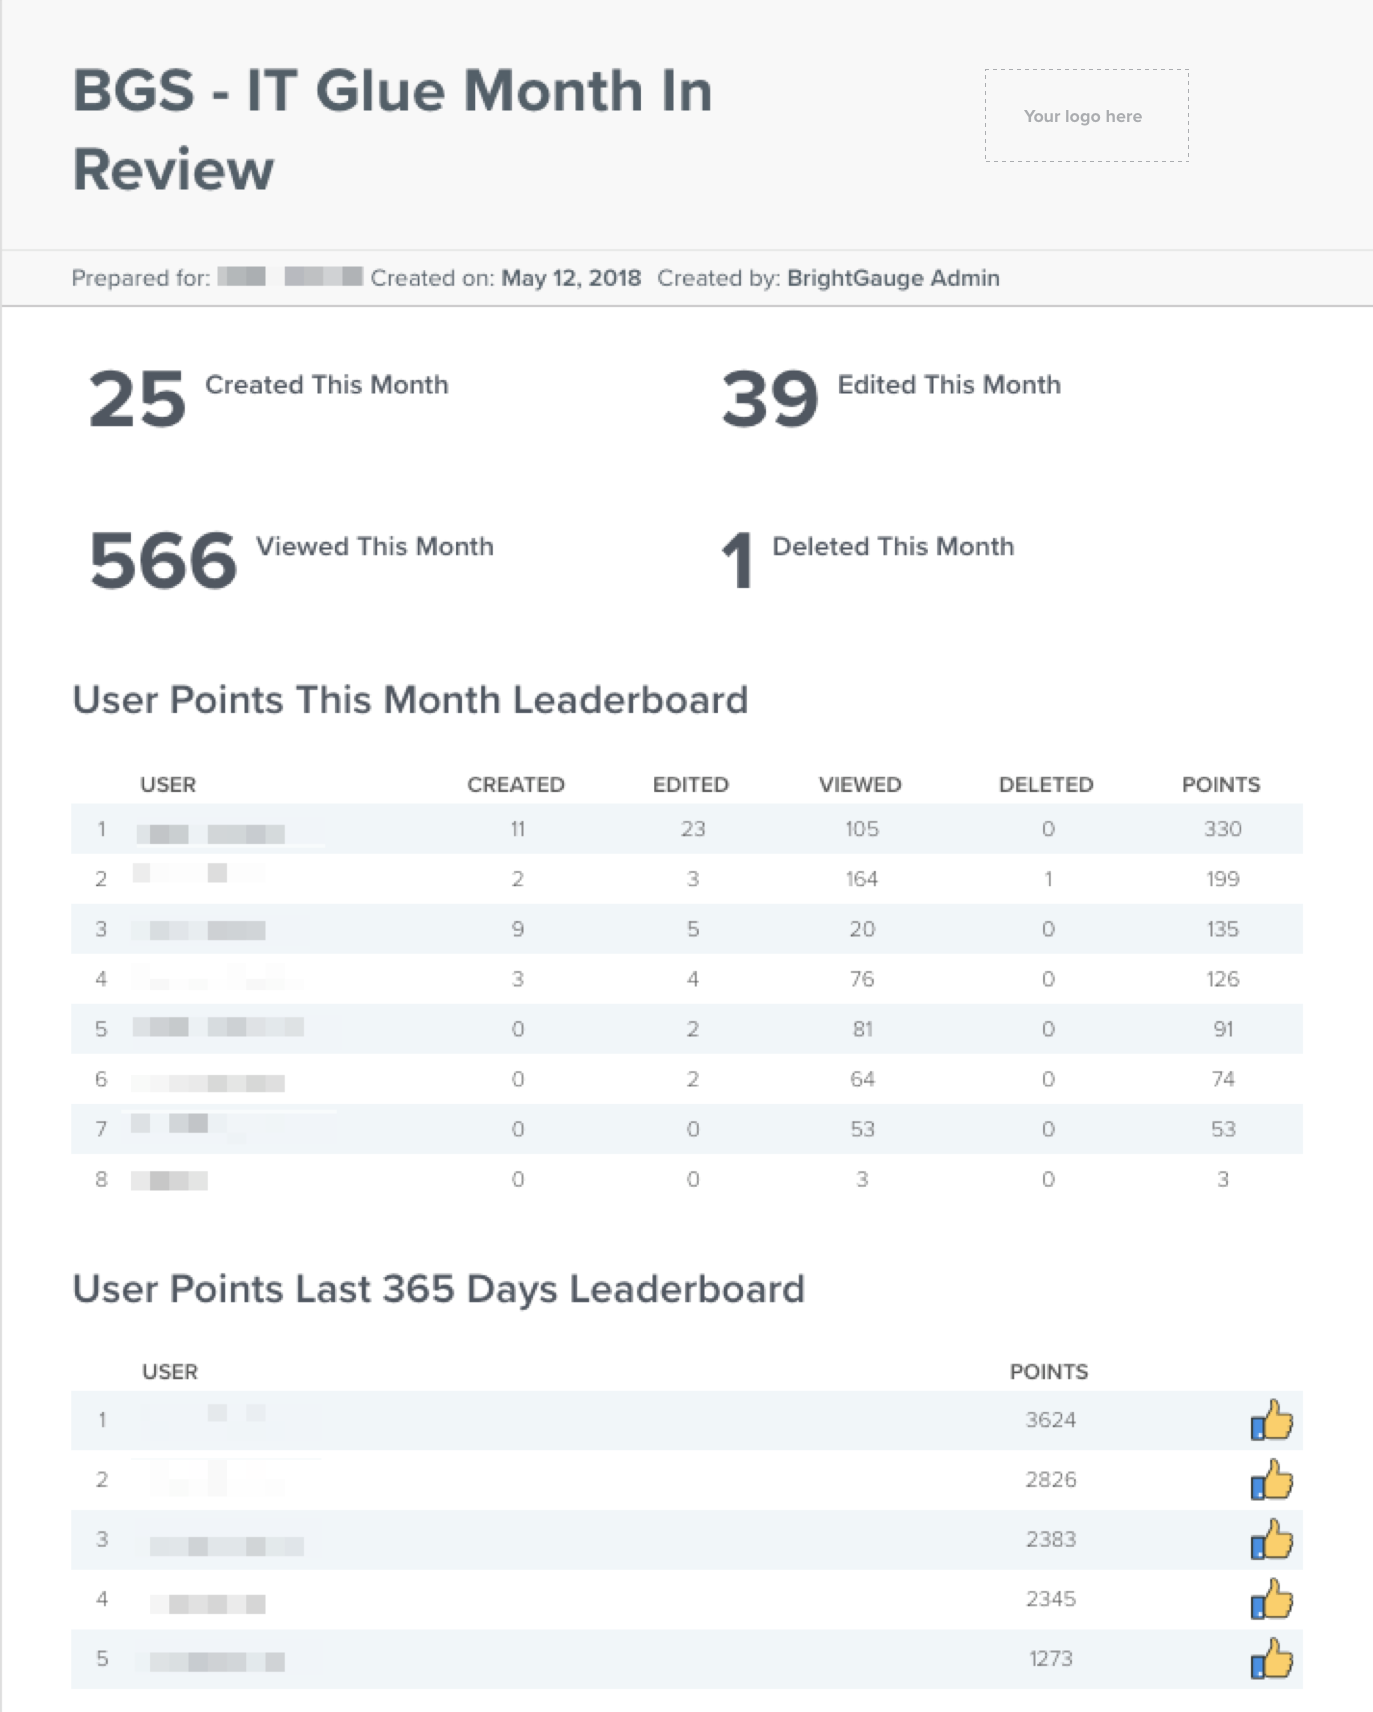Click the 3624 points value
The image size is (1373, 1712).
1051,1420
